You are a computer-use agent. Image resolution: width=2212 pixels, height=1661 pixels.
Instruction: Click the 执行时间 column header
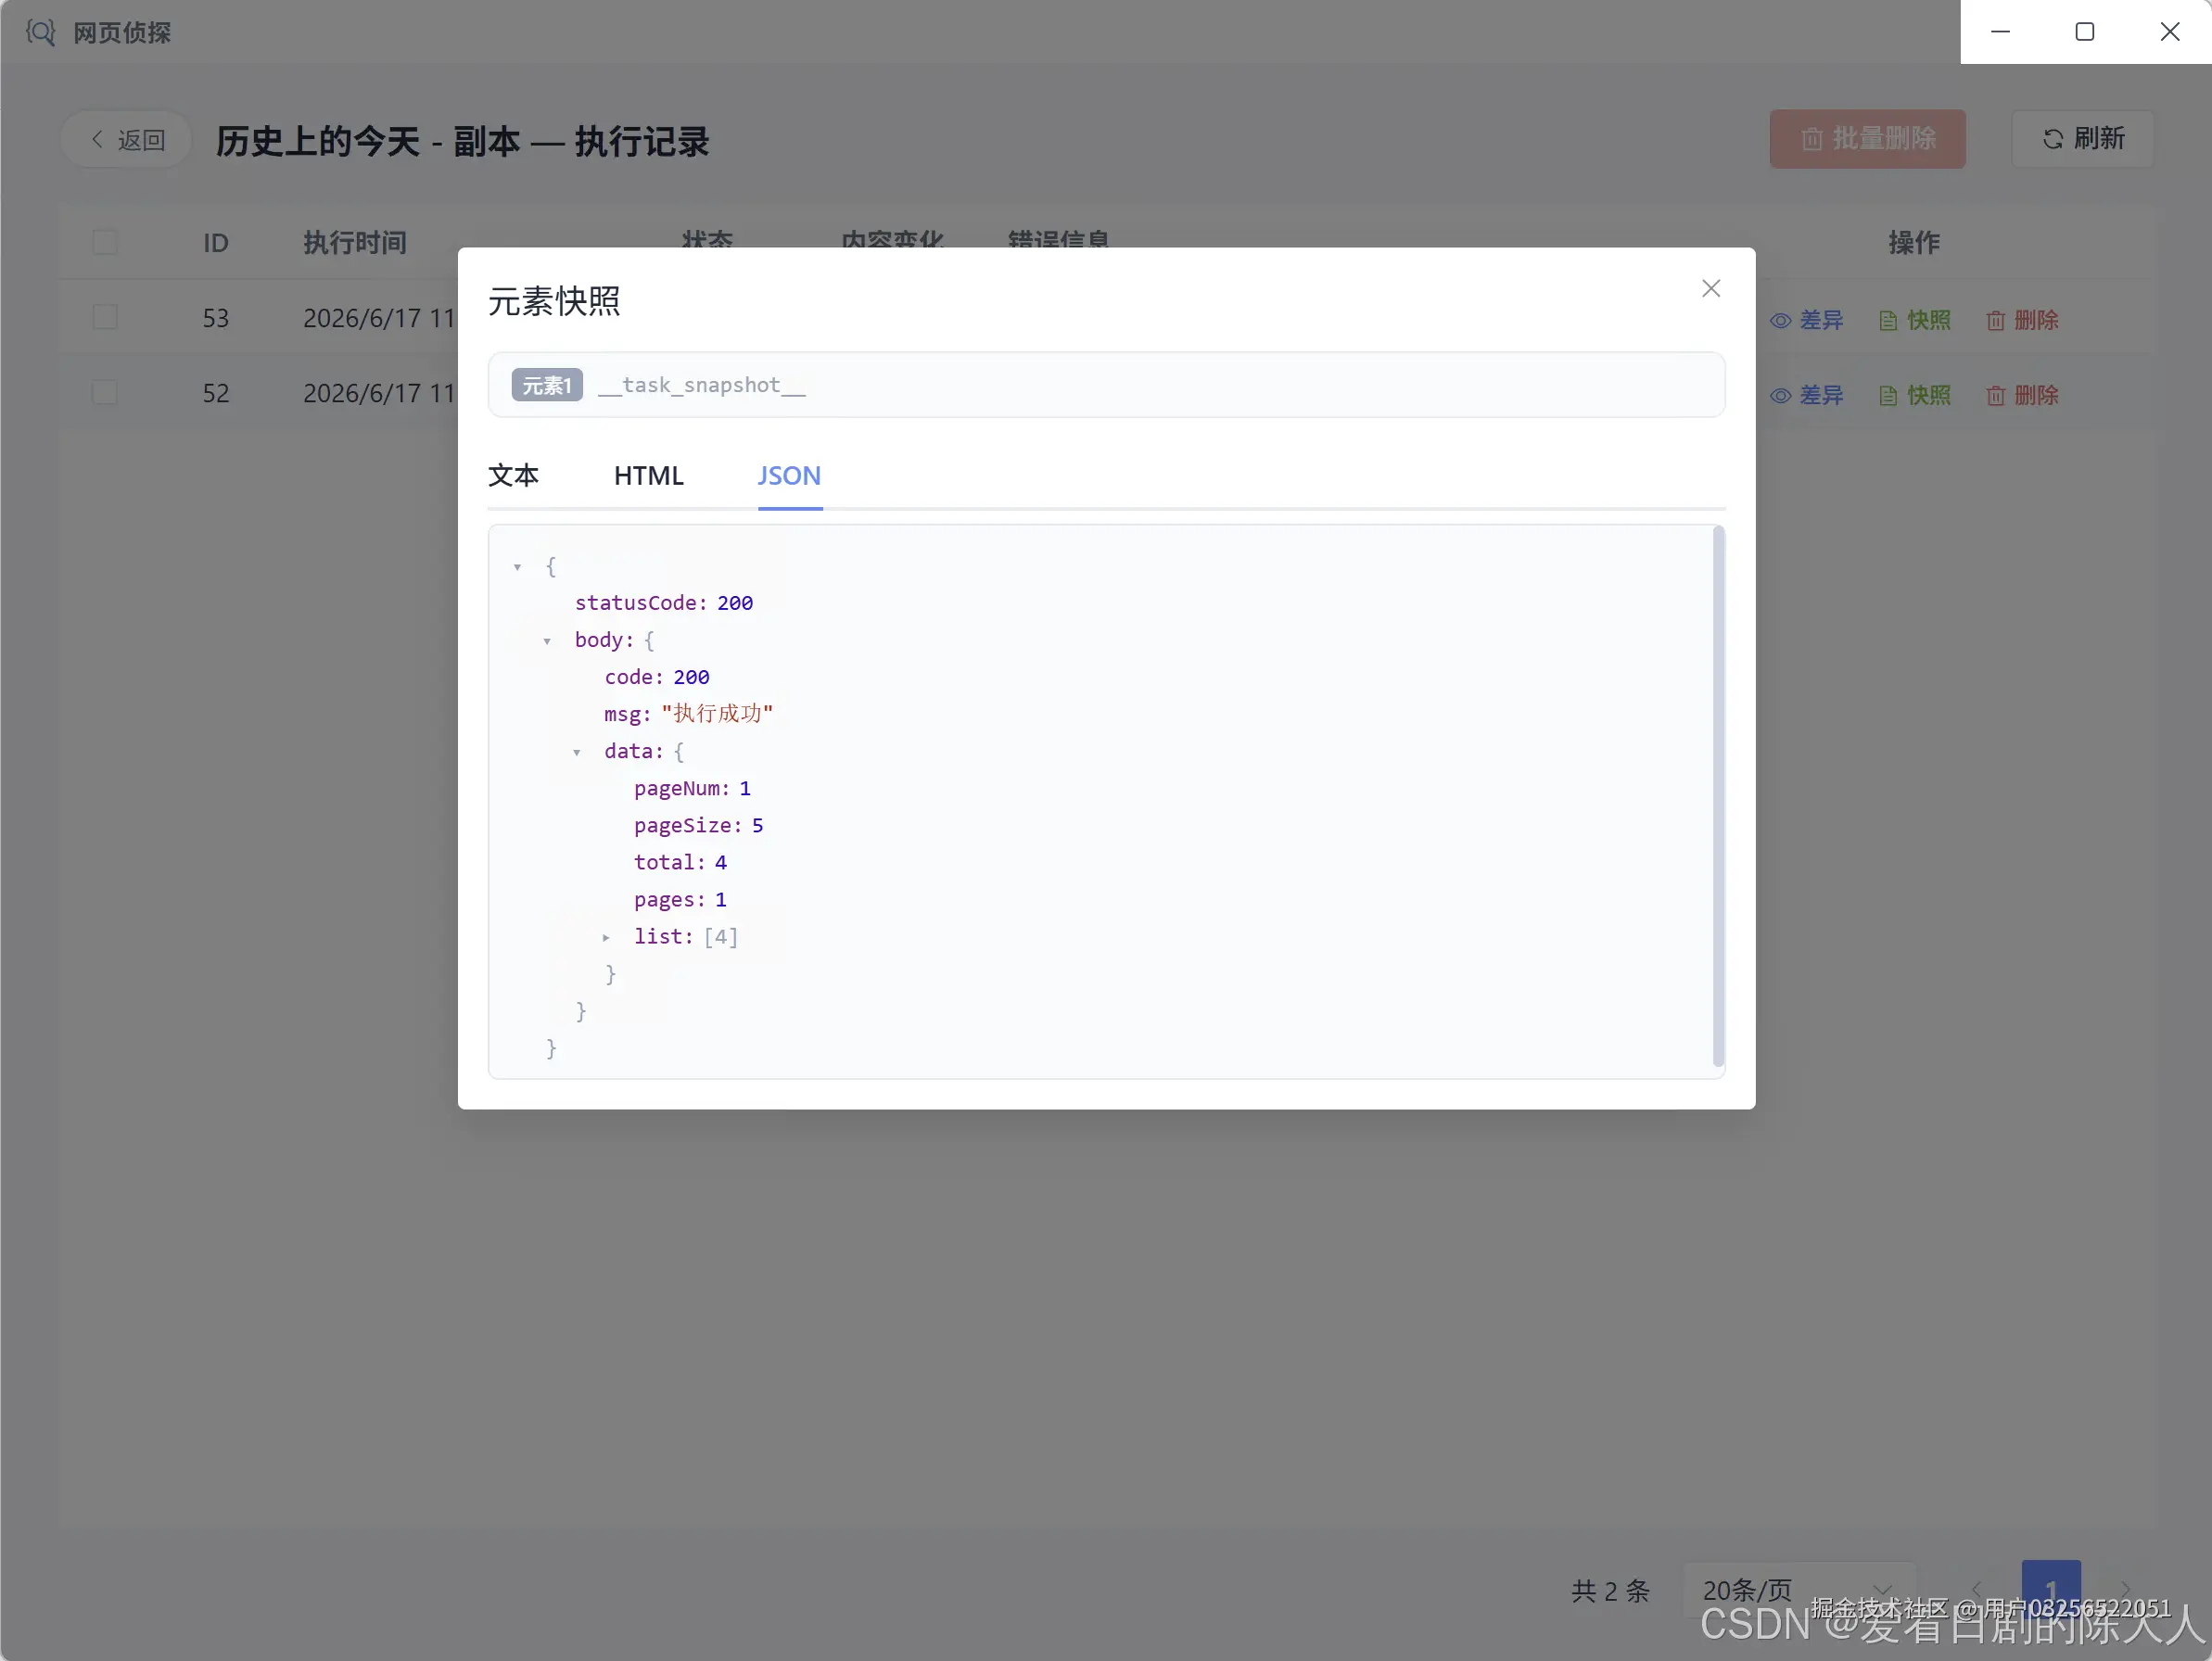coord(355,243)
